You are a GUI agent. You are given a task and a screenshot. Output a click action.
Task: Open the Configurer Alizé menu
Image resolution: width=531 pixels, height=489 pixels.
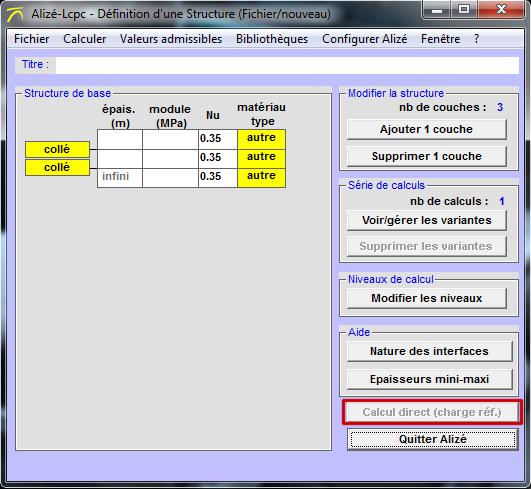[365, 39]
